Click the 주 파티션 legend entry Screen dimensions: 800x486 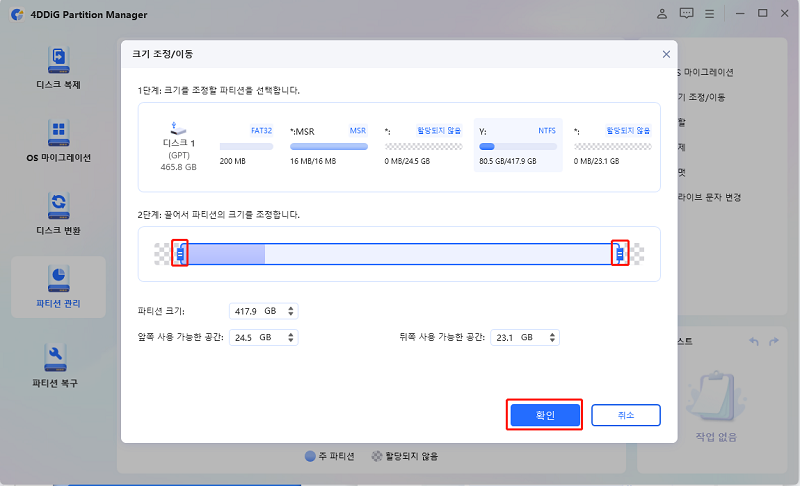point(330,456)
